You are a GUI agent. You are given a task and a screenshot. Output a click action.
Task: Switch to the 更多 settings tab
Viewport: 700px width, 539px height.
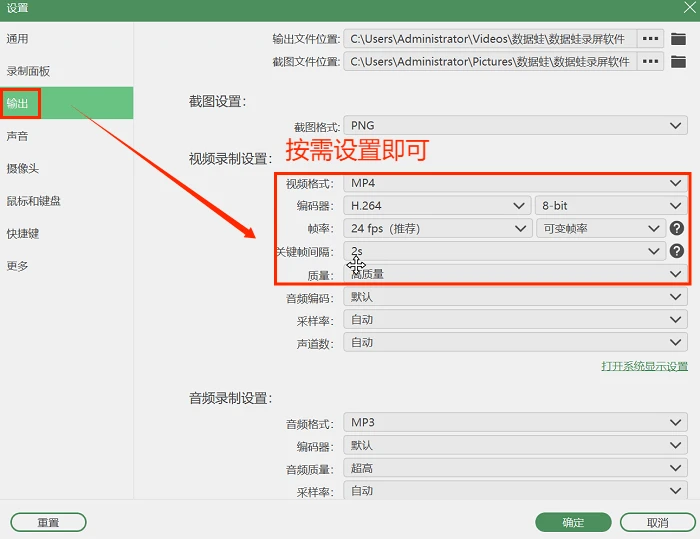[67, 266]
